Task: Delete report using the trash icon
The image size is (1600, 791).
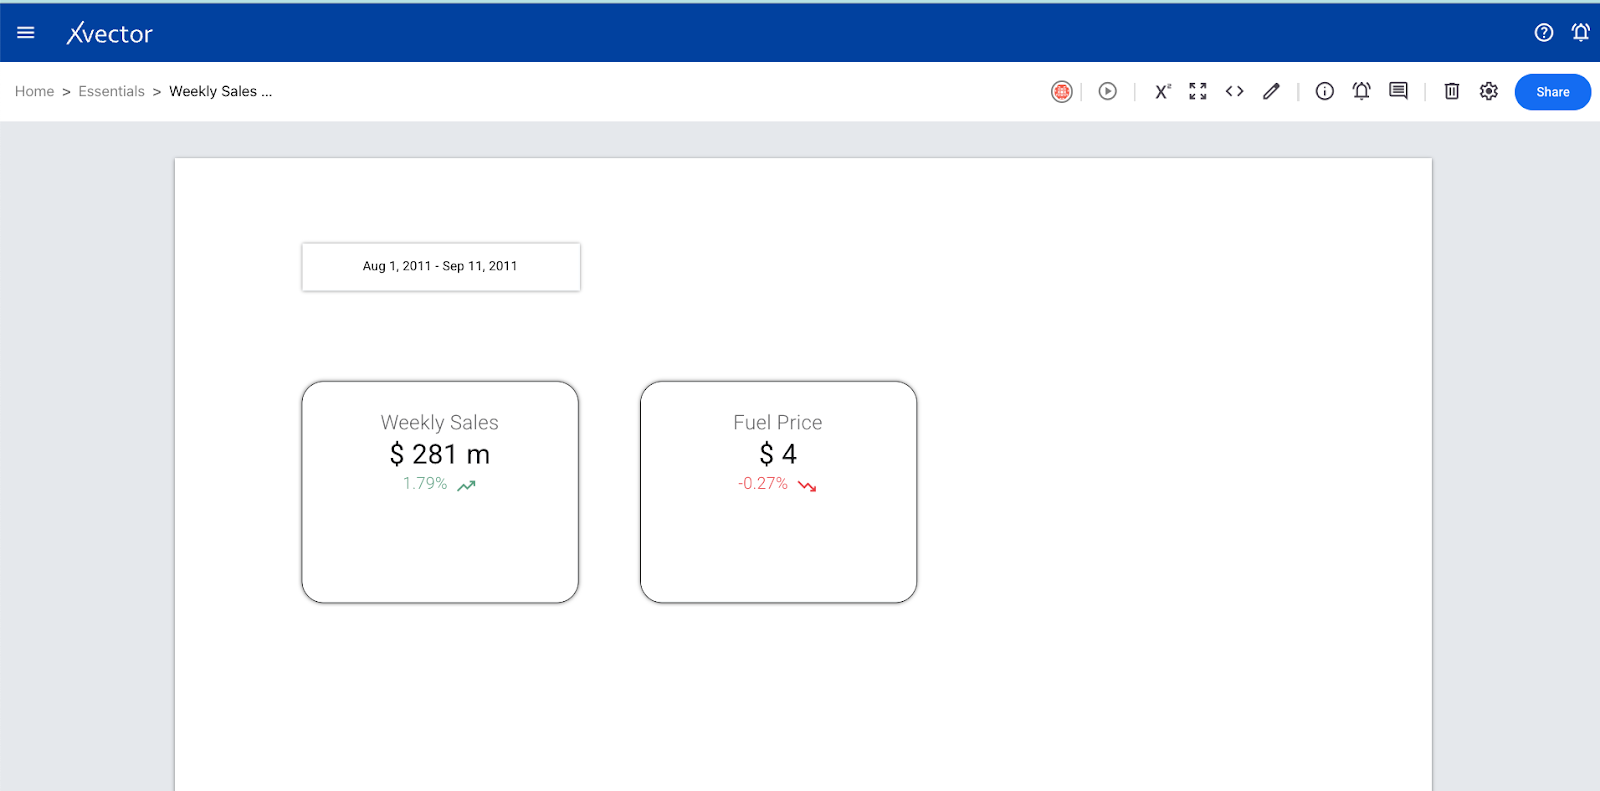Action: pyautogui.click(x=1452, y=92)
